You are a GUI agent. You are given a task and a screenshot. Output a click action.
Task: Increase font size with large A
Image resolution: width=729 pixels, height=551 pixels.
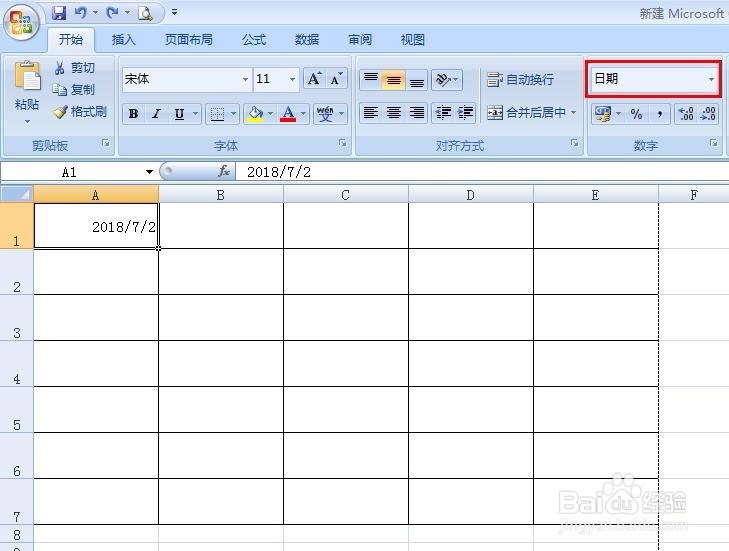[314, 79]
